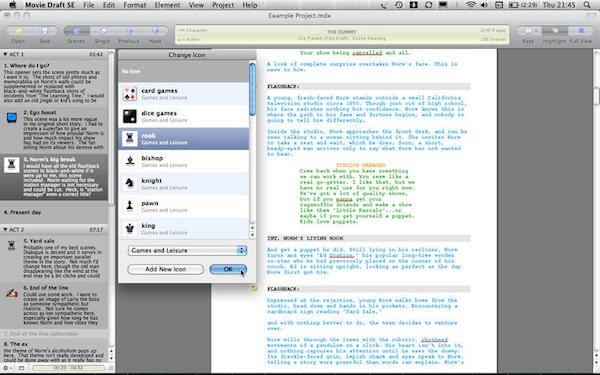600x375 pixels.
Task: Toggle the Highlight toolbar button
Action: tap(554, 31)
